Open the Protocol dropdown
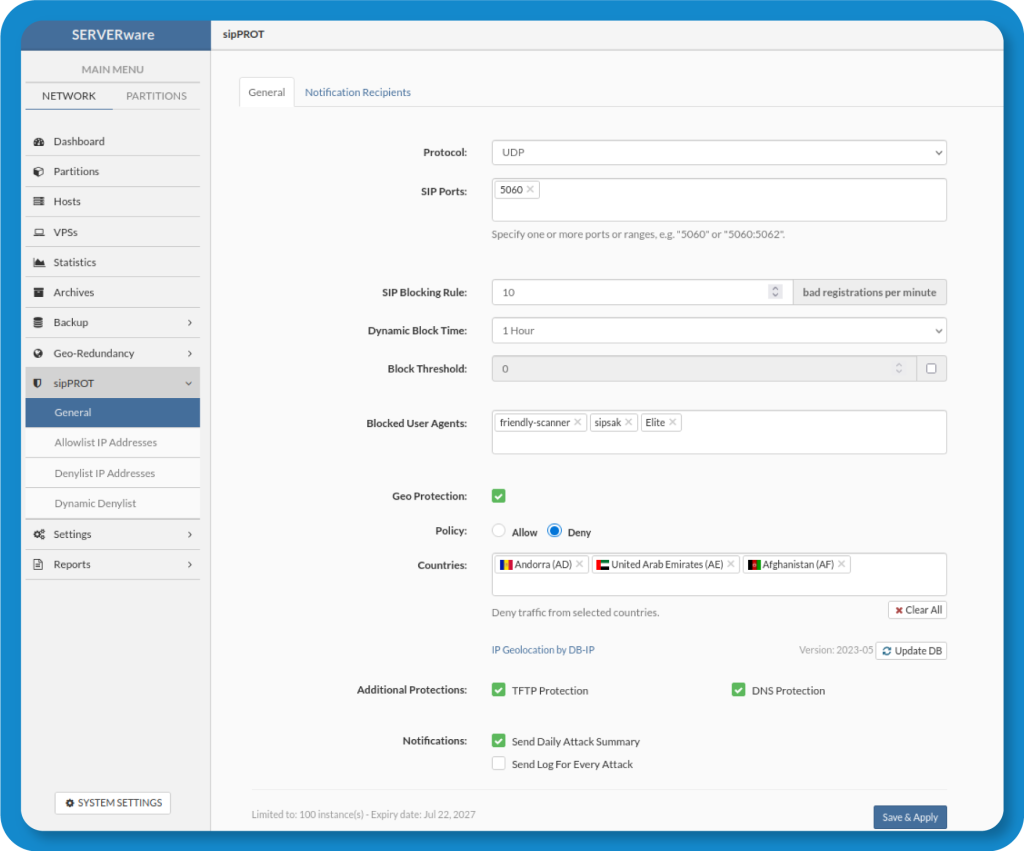 [718, 153]
